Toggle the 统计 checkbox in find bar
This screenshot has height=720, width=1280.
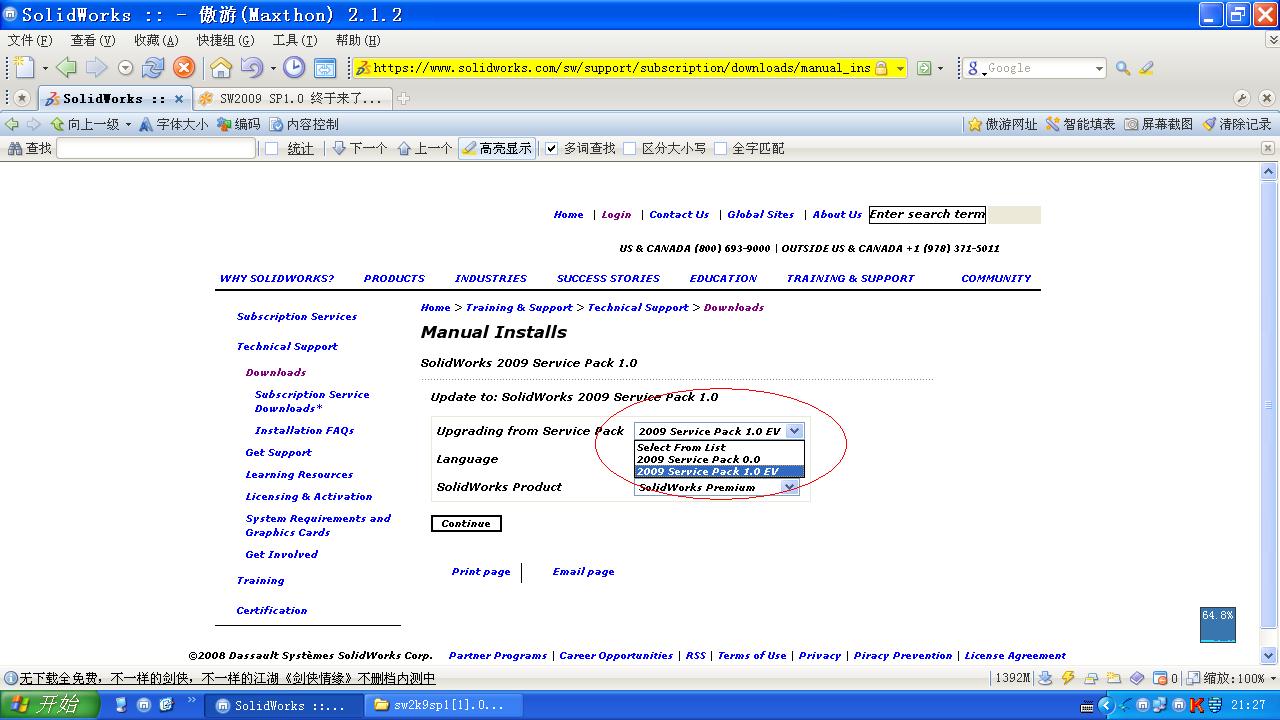click(x=271, y=148)
